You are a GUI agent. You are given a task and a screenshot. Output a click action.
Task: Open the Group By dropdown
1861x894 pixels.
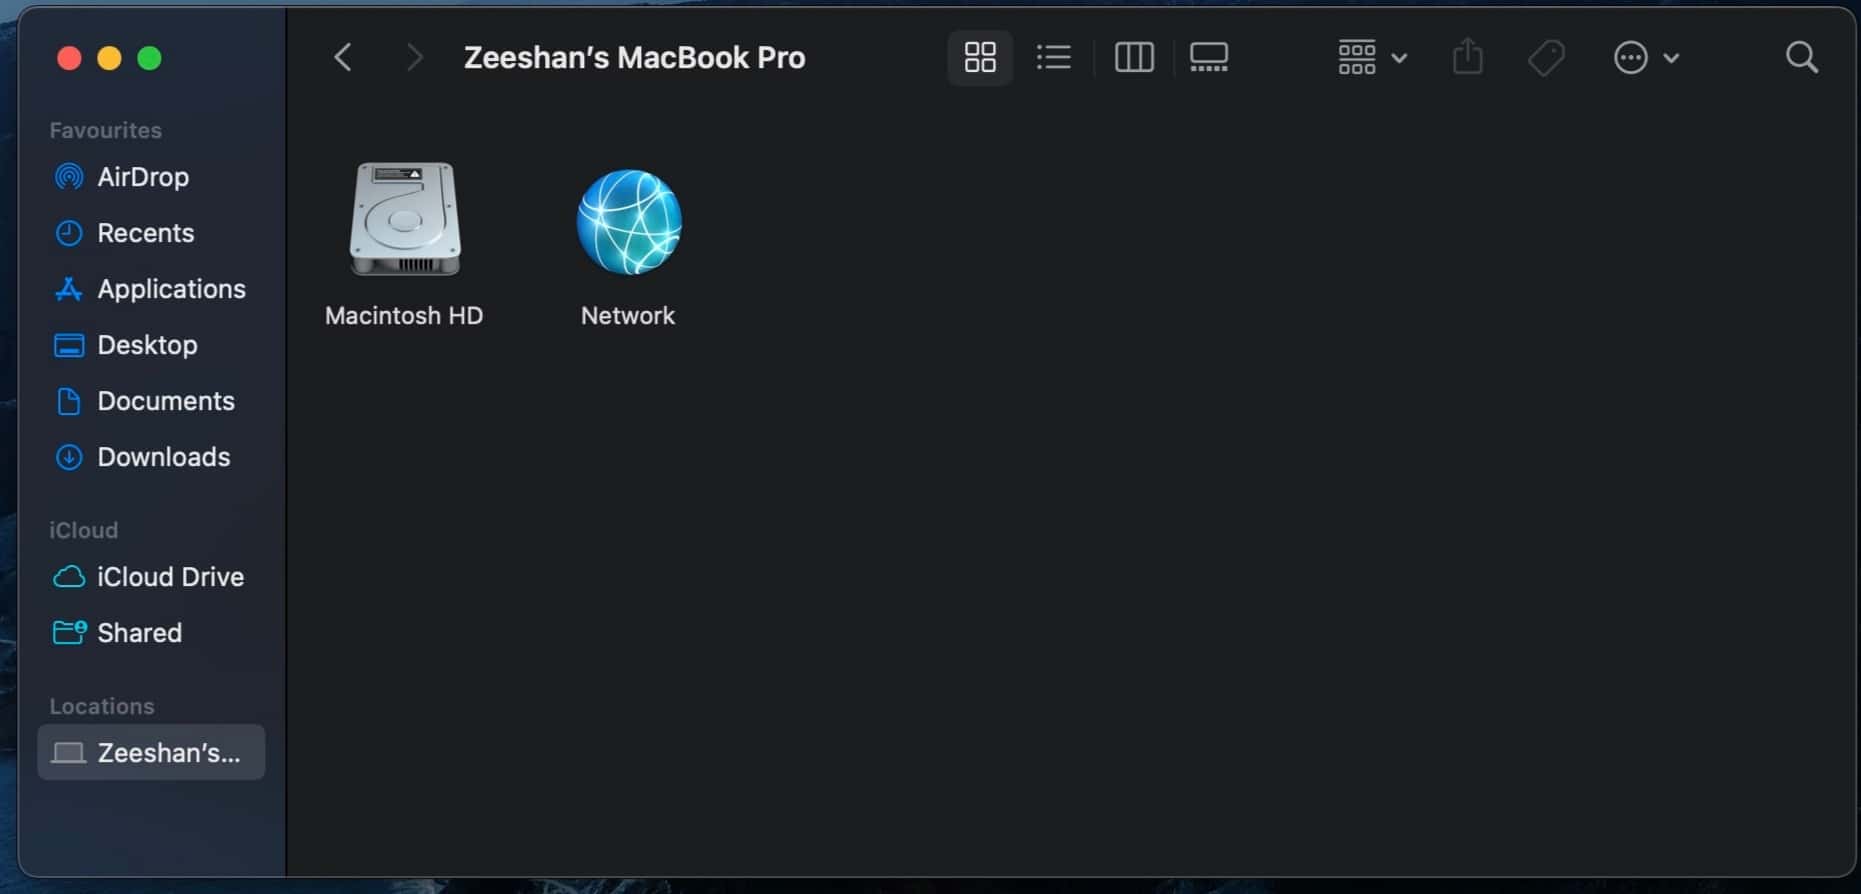pos(1372,57)
